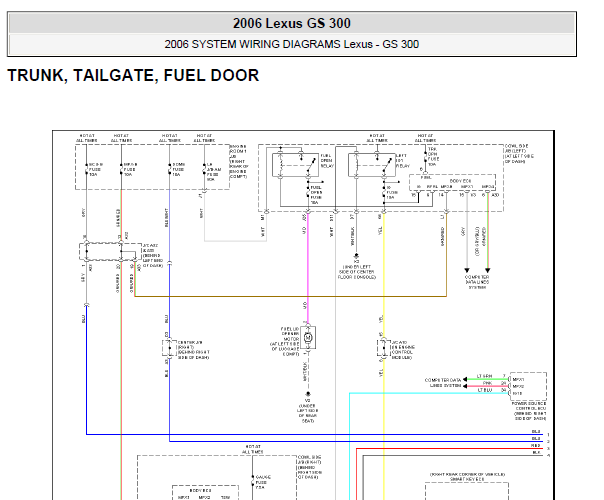Click the 'FUEL OPEN RELAY' label
The height and width of the screenshot is (500, 604).
pos(327,161)
